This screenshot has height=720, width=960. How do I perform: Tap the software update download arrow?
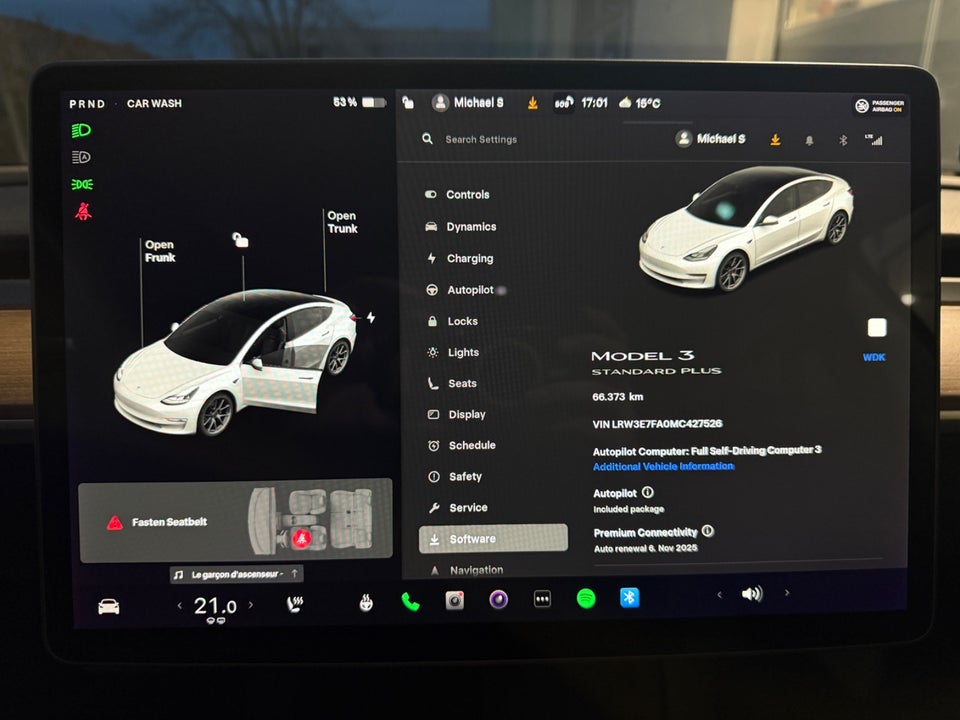coord(775,140)
